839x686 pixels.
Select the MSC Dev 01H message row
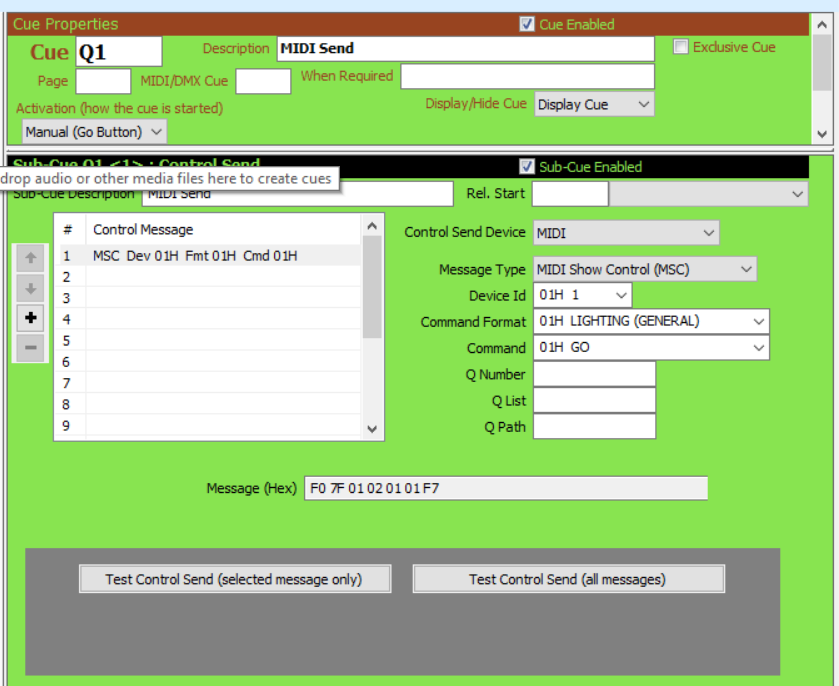point(210,256)
